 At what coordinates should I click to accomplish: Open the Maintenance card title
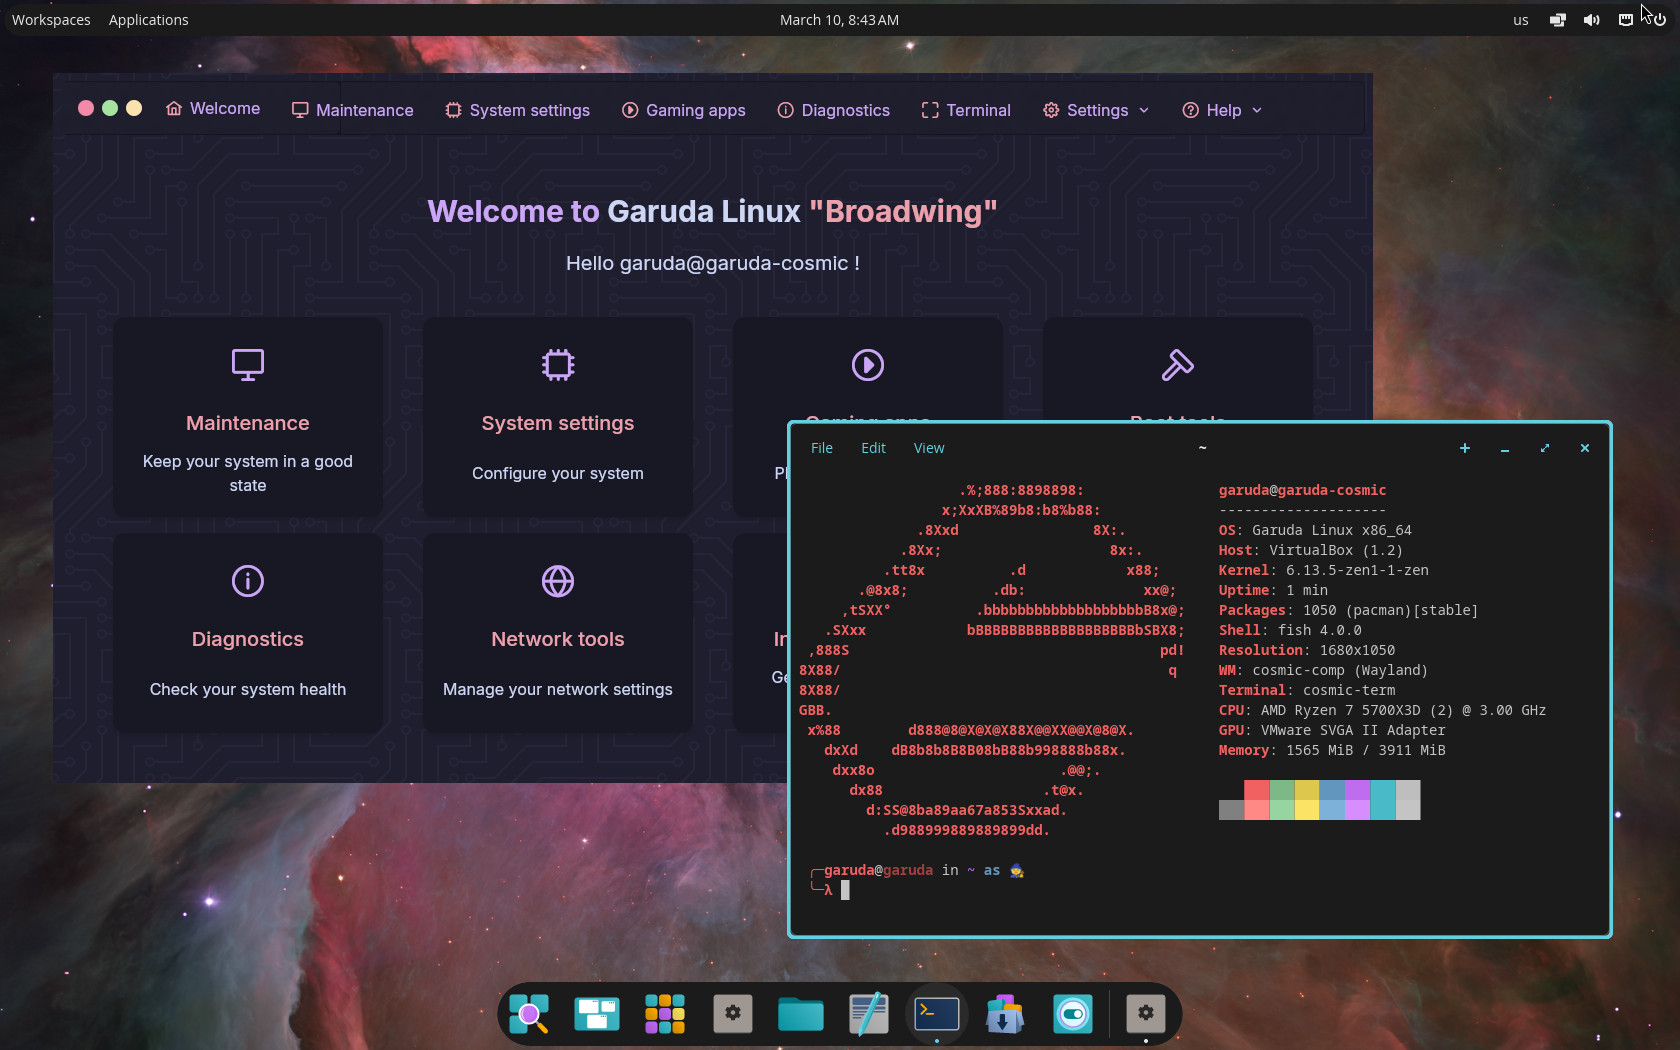248,423
